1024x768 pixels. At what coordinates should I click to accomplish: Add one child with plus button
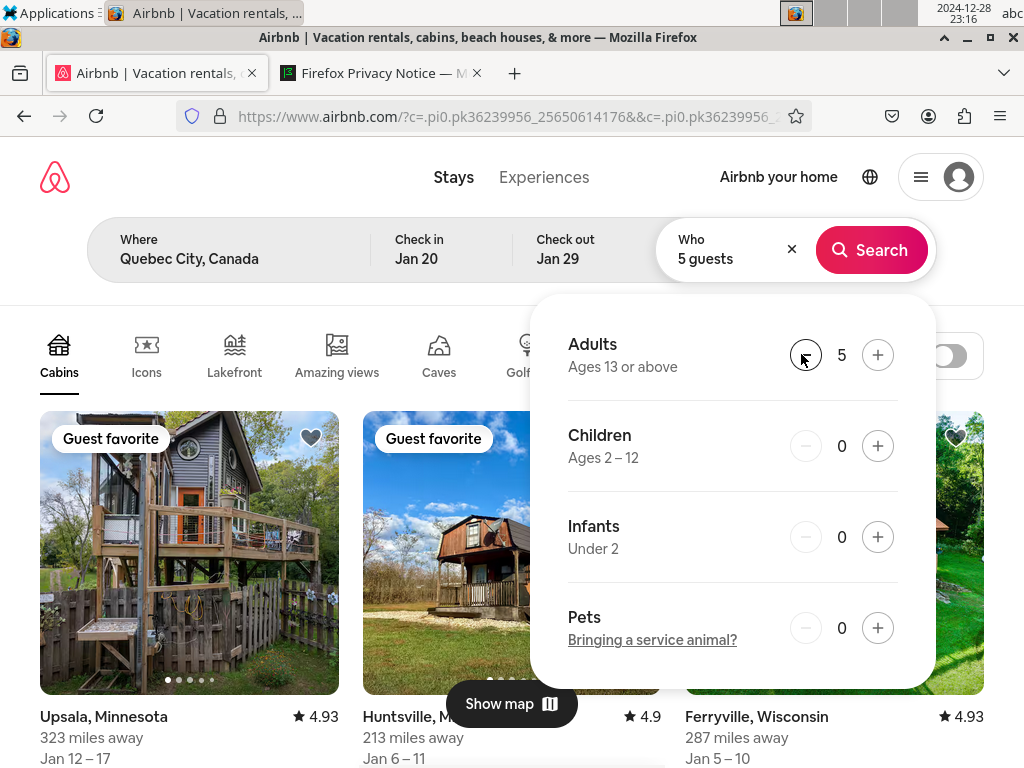878,446
